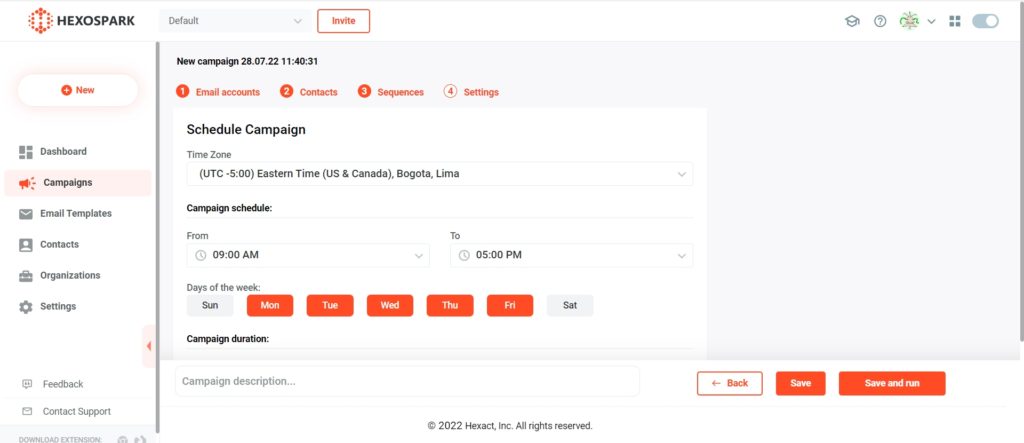Open the help question mark icon

coord(880,21)
